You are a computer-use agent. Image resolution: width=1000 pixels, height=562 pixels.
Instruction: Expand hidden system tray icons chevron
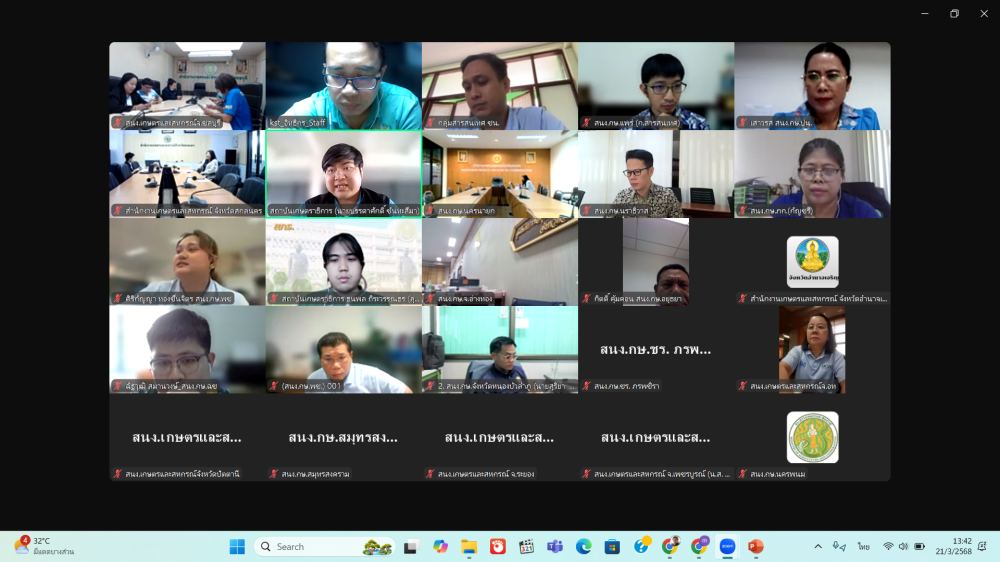(818, 546)
